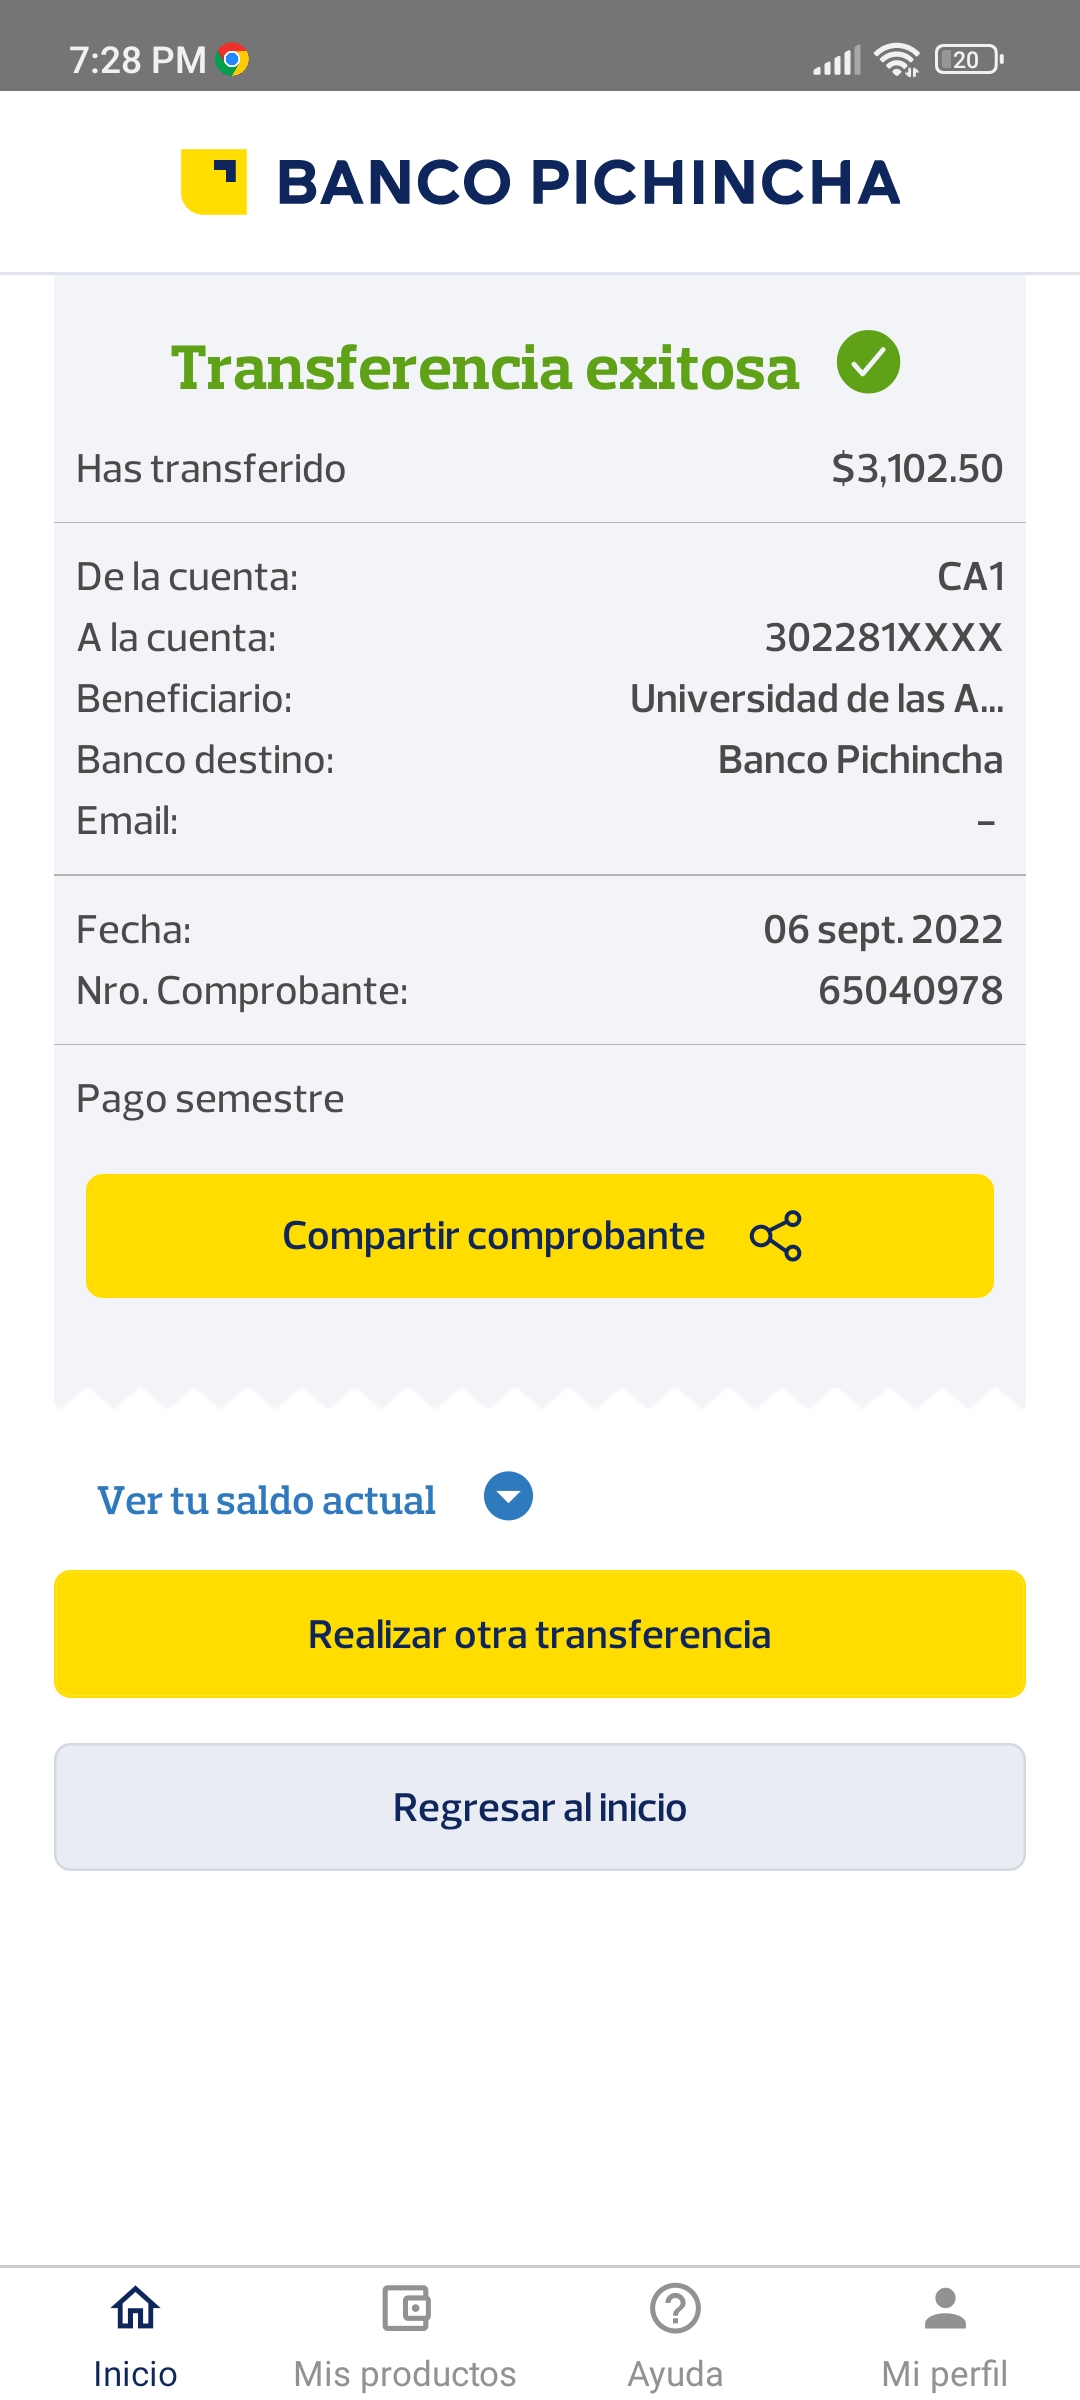
Task: Tap the Ayuda question mark icon
Action: click(x=675, y=2308)
